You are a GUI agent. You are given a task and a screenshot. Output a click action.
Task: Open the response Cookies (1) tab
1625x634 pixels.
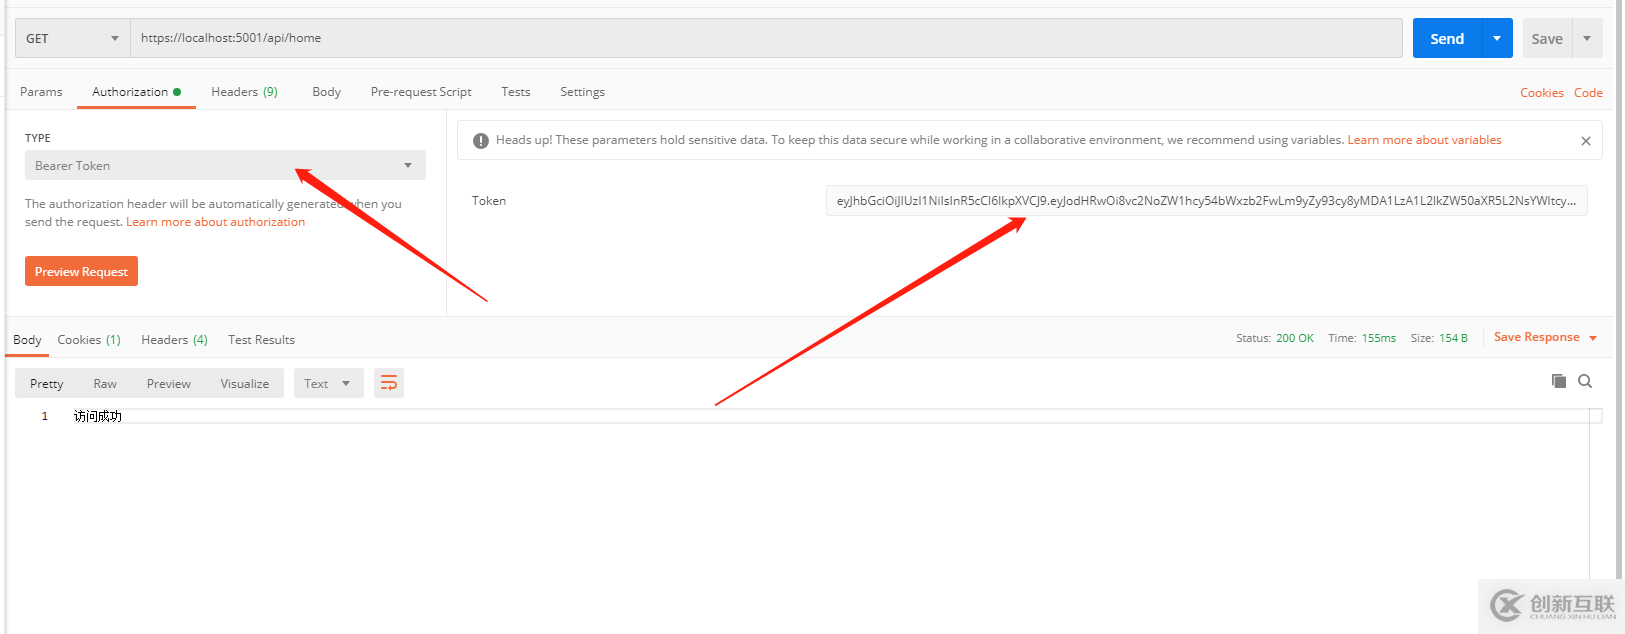(x=89, y=340)
